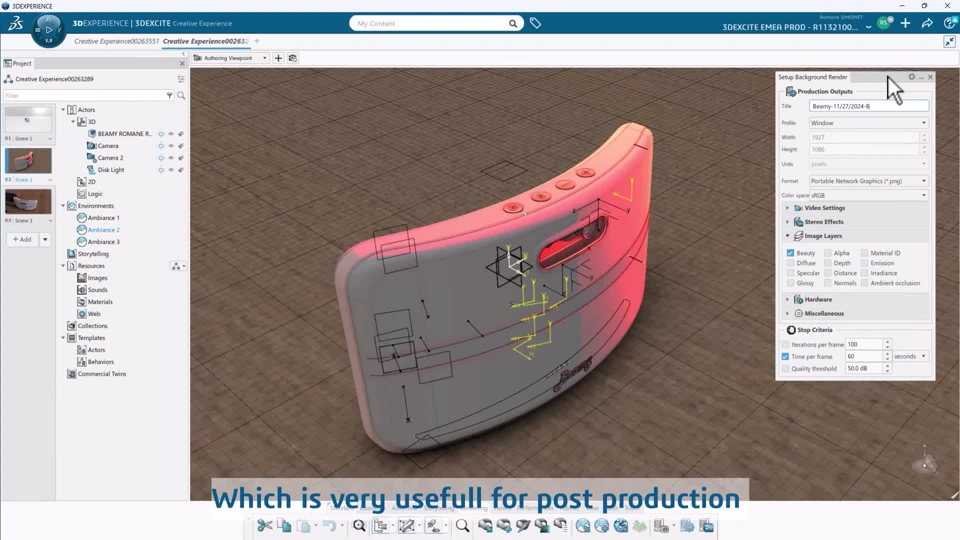Click the search magnifier beside Project filter
Screen dimensions: 960x540
point(181,96)
